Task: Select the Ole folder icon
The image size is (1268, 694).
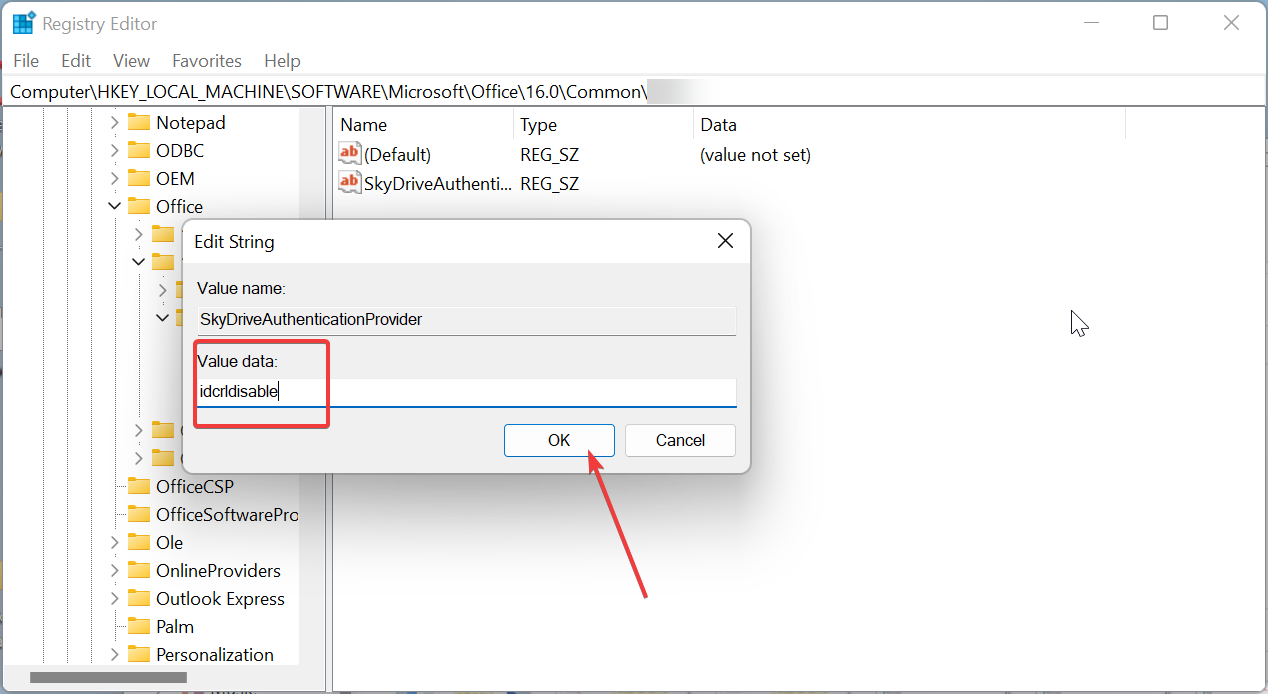Action: tap(138, 543)
